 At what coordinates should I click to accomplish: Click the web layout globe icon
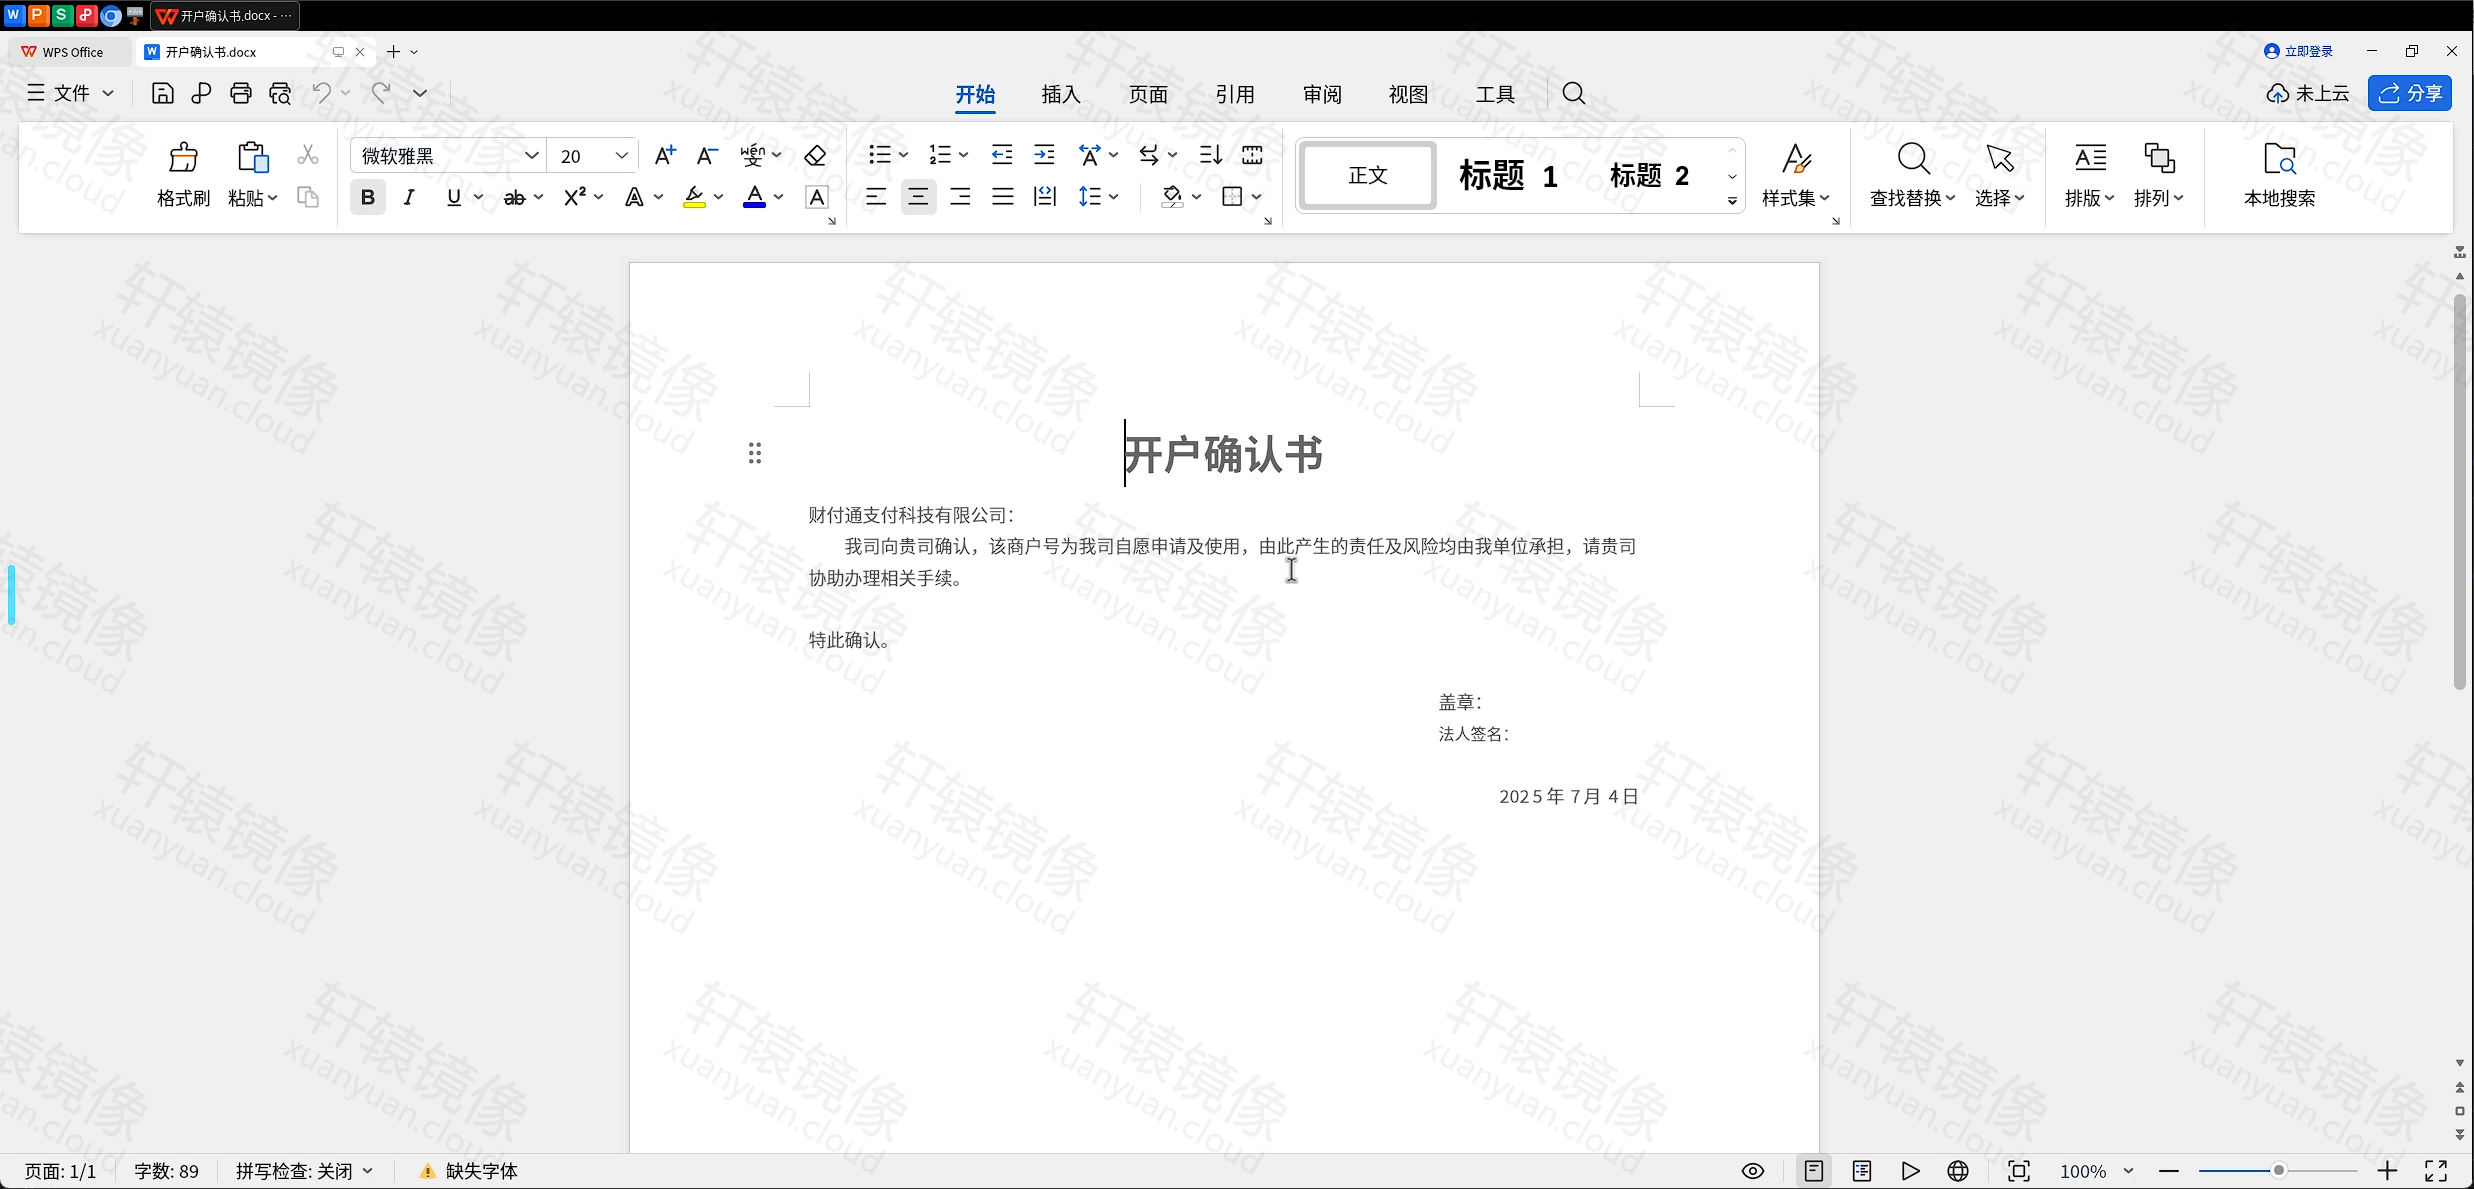(1958, 1171)
